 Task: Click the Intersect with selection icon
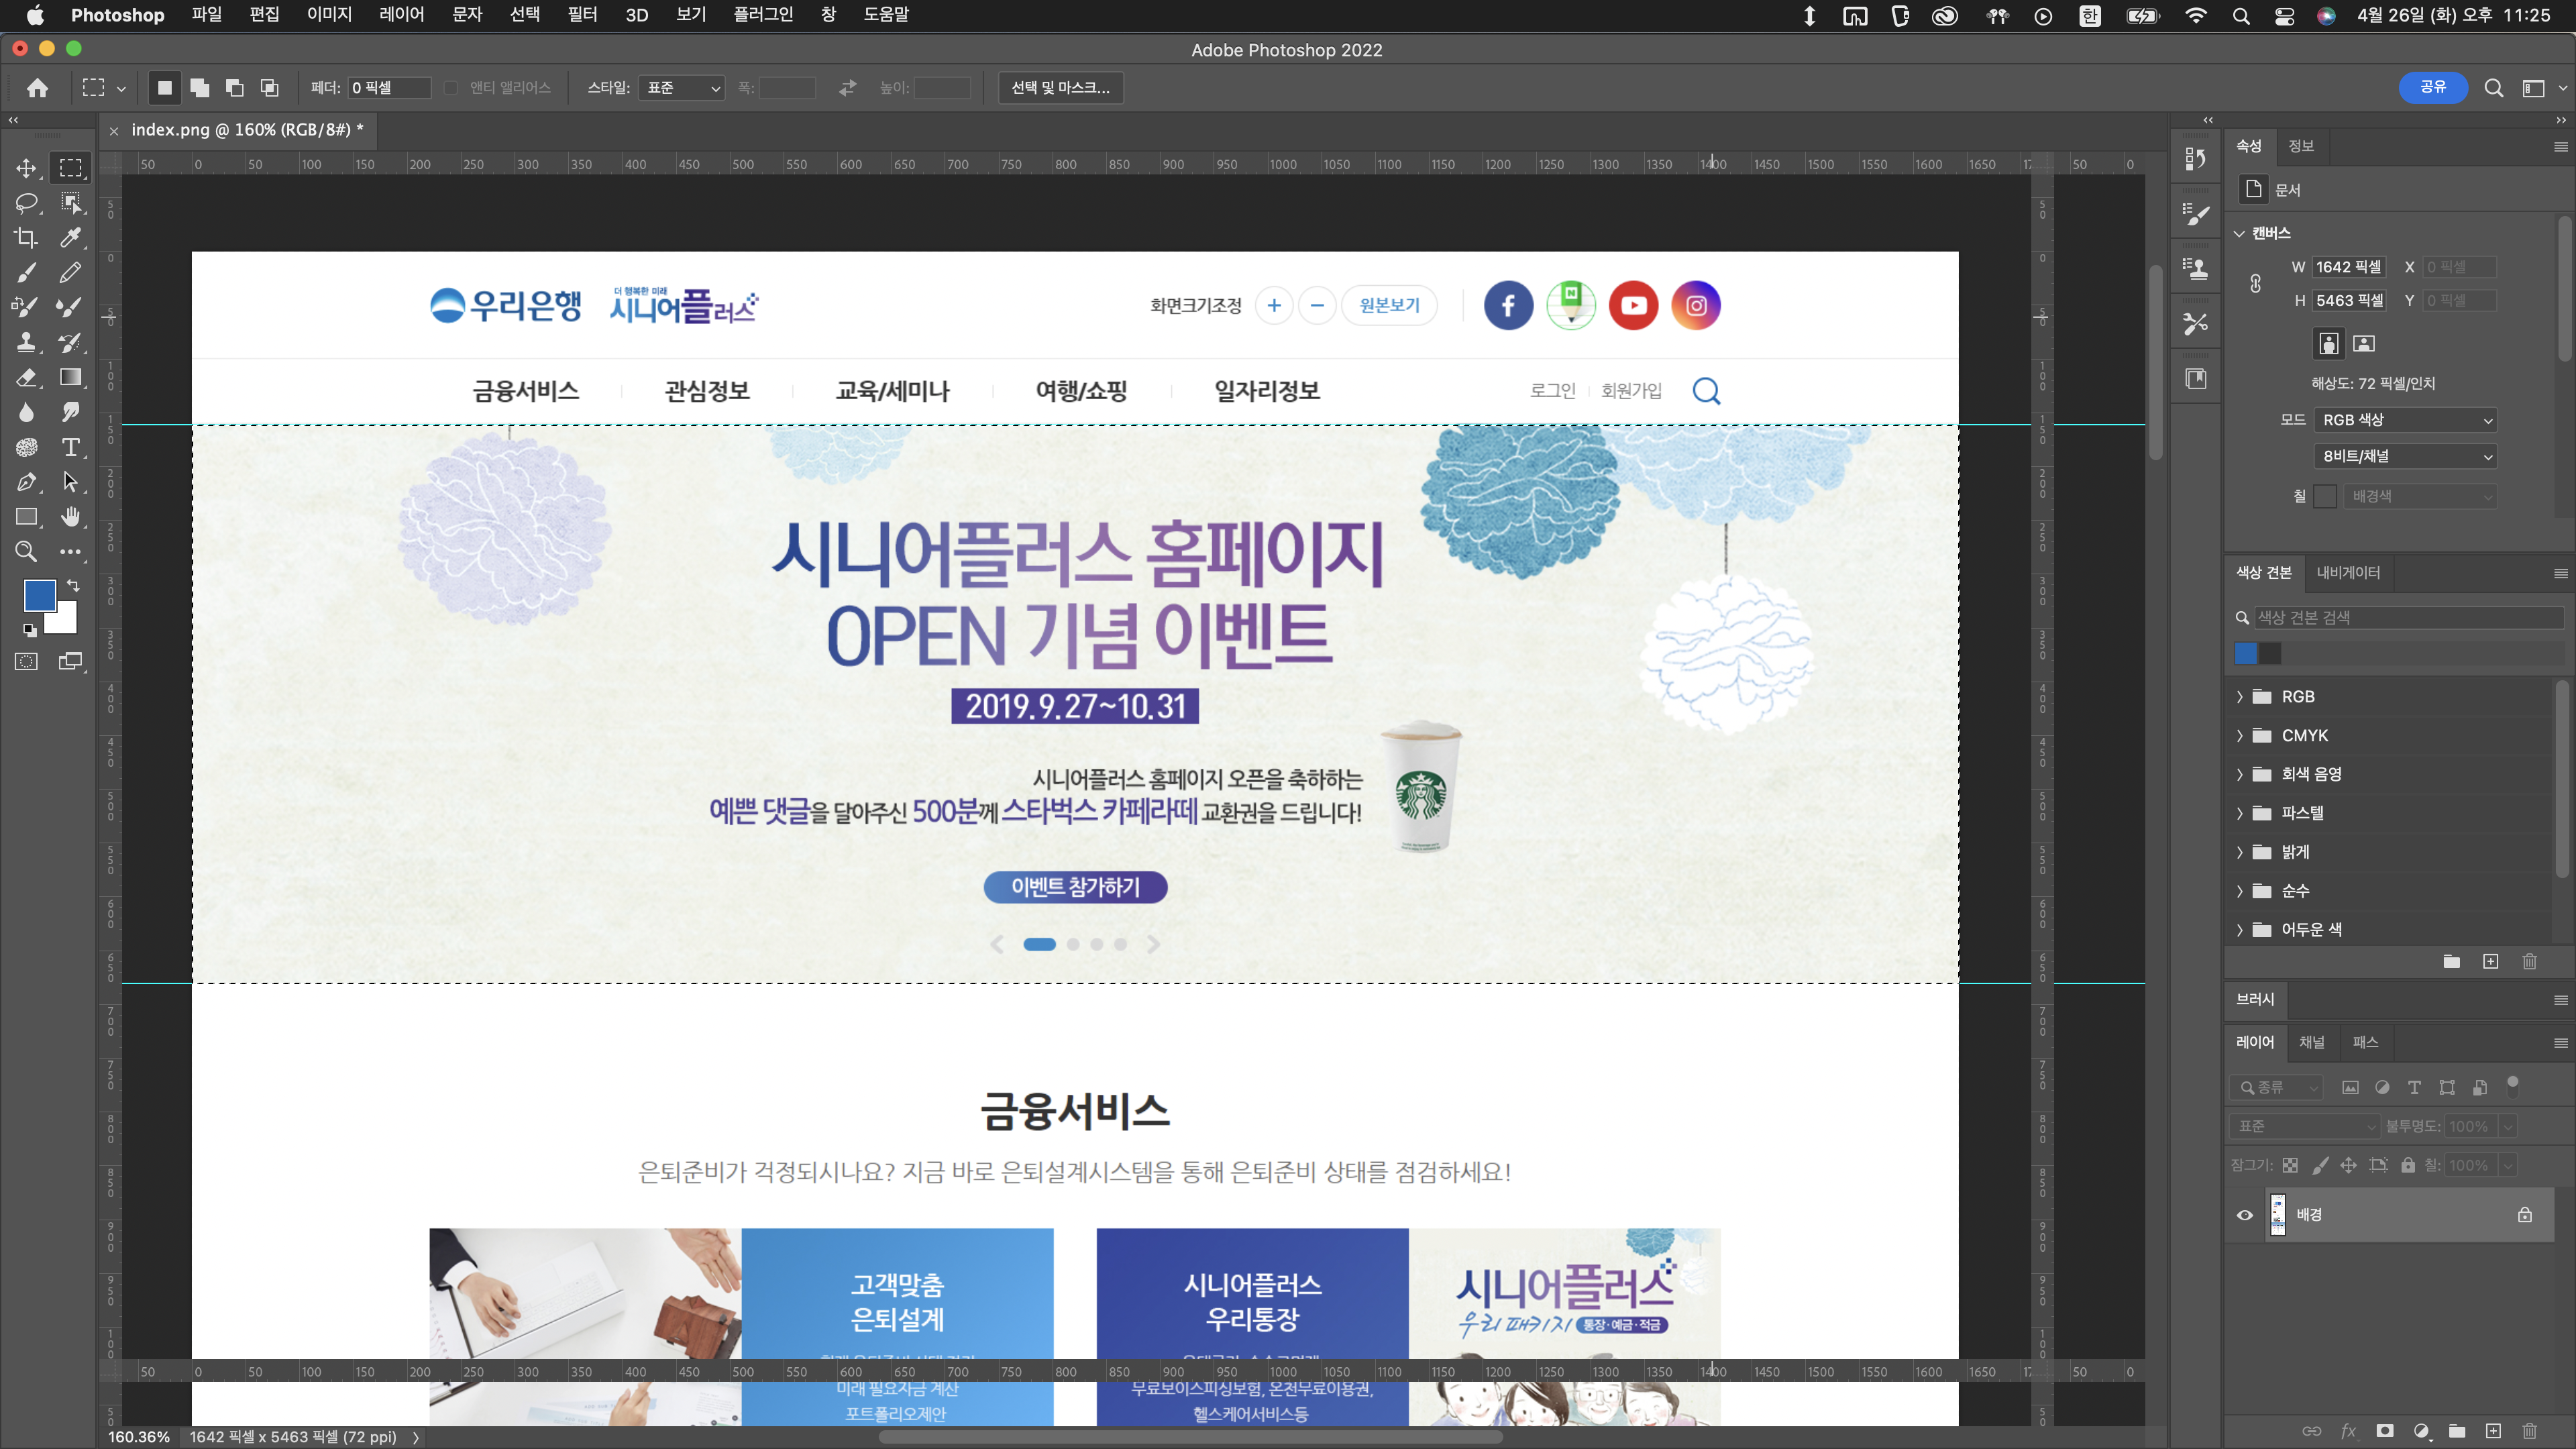coord(270,88)
